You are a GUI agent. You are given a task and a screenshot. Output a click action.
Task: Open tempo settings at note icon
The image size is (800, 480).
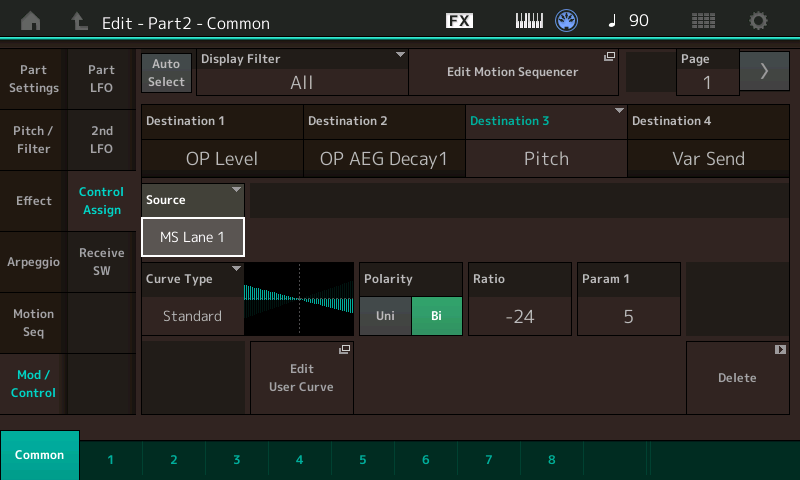pos(627,21)
